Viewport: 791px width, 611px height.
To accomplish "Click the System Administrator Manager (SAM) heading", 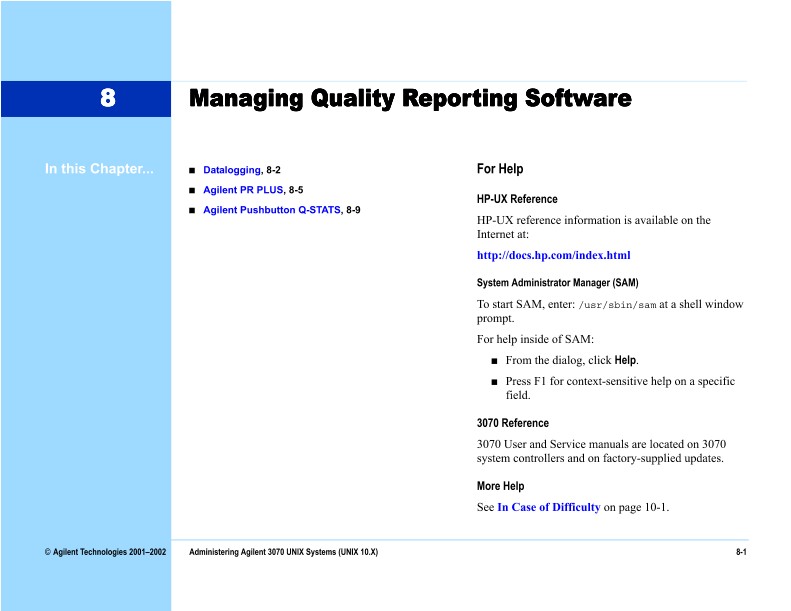I will 557,283.
